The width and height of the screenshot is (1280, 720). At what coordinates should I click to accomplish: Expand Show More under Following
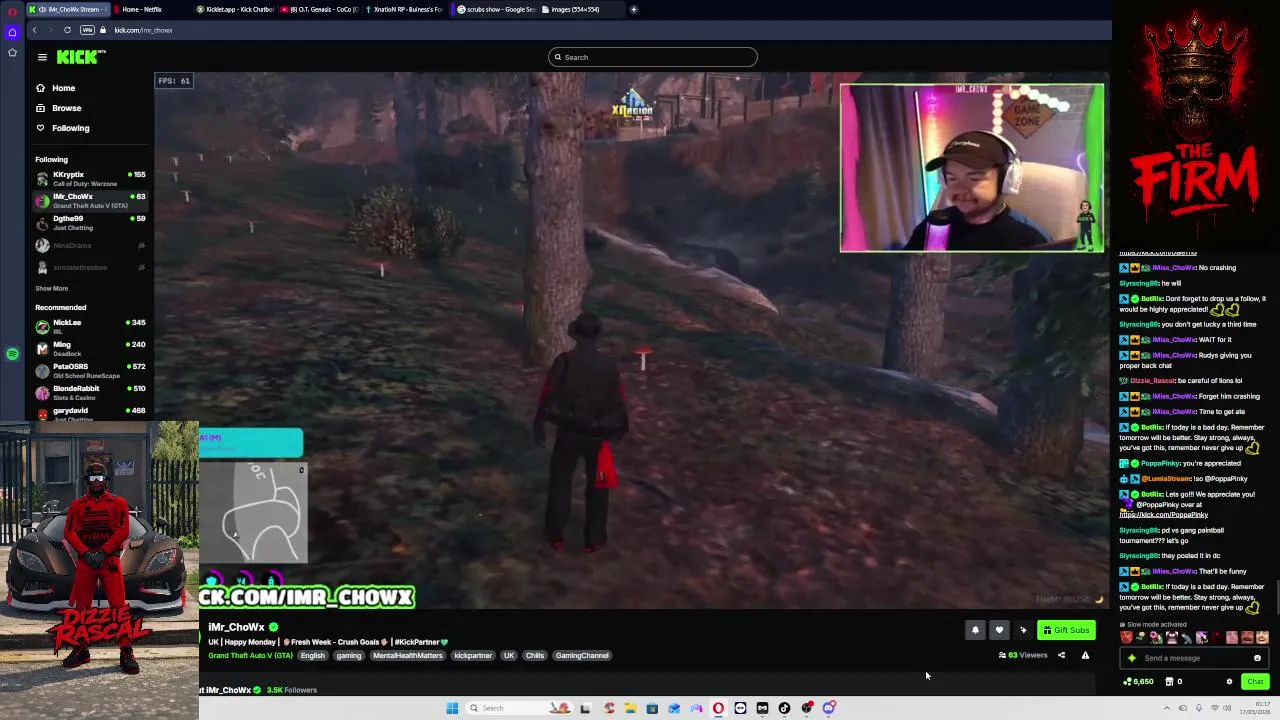(x=52, y=288)
